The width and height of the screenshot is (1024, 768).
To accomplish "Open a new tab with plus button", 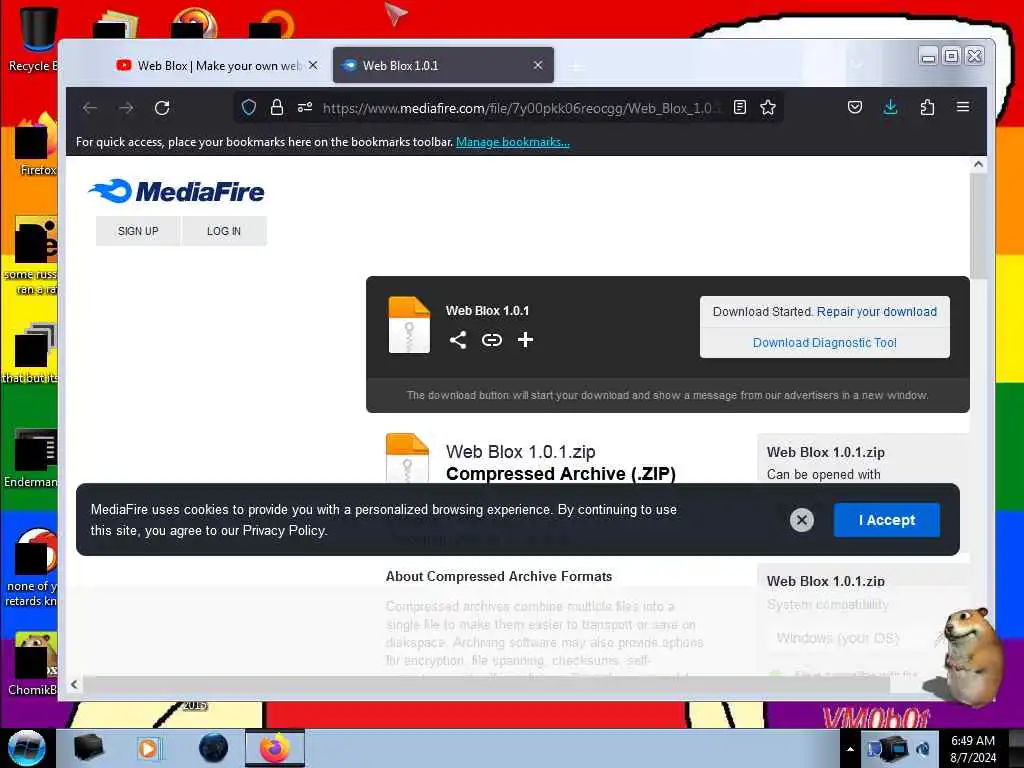I will 575,66.
